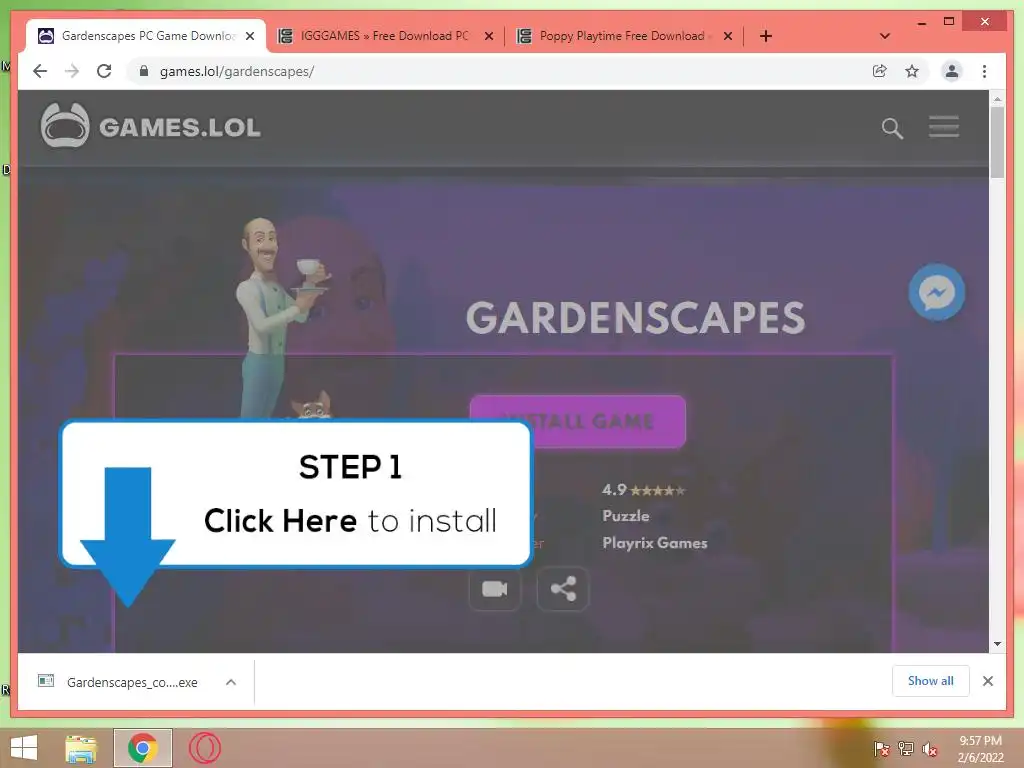This screenshot has height=768, width=1024.
Task: Close the Poppy Playtime tab
Action: click(x=728, y=36)
